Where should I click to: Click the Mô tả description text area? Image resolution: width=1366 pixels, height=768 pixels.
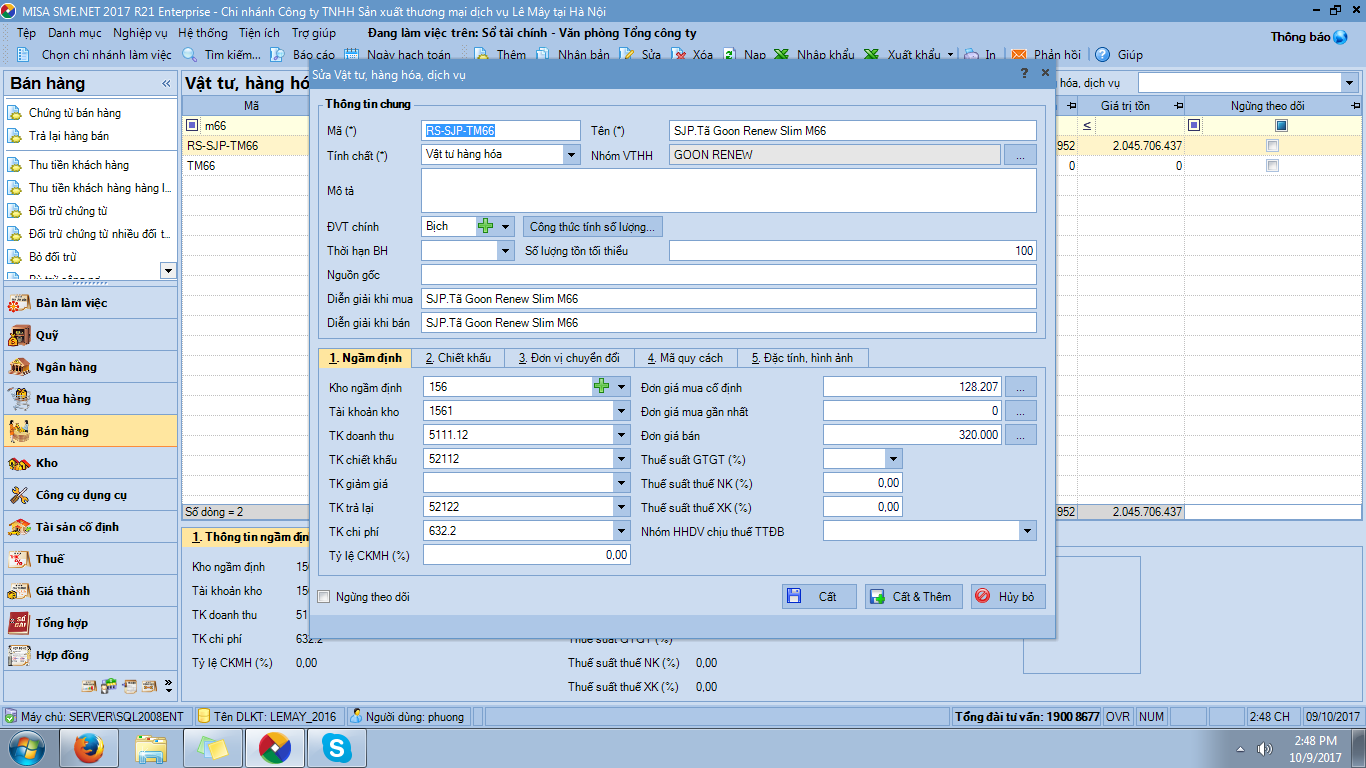pyautogui.click(x=729, y=190)
